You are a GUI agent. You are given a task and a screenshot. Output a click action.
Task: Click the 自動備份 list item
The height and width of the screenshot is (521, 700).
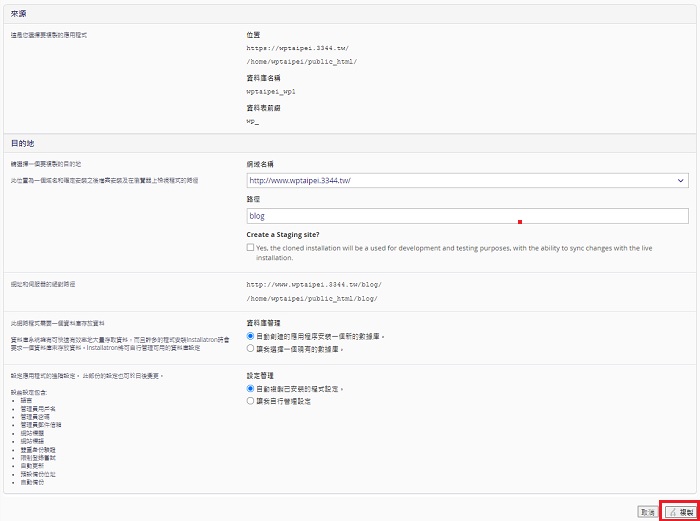[32, 482]
